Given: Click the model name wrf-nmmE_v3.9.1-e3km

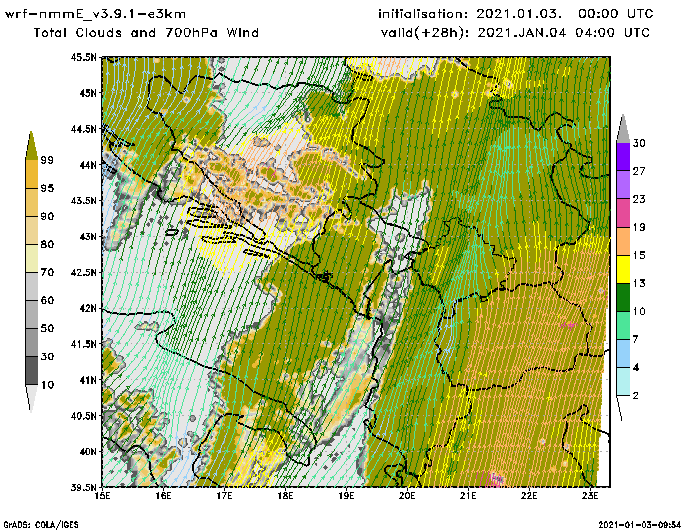Looking at the screenshot, I should (x=95, y=14).
